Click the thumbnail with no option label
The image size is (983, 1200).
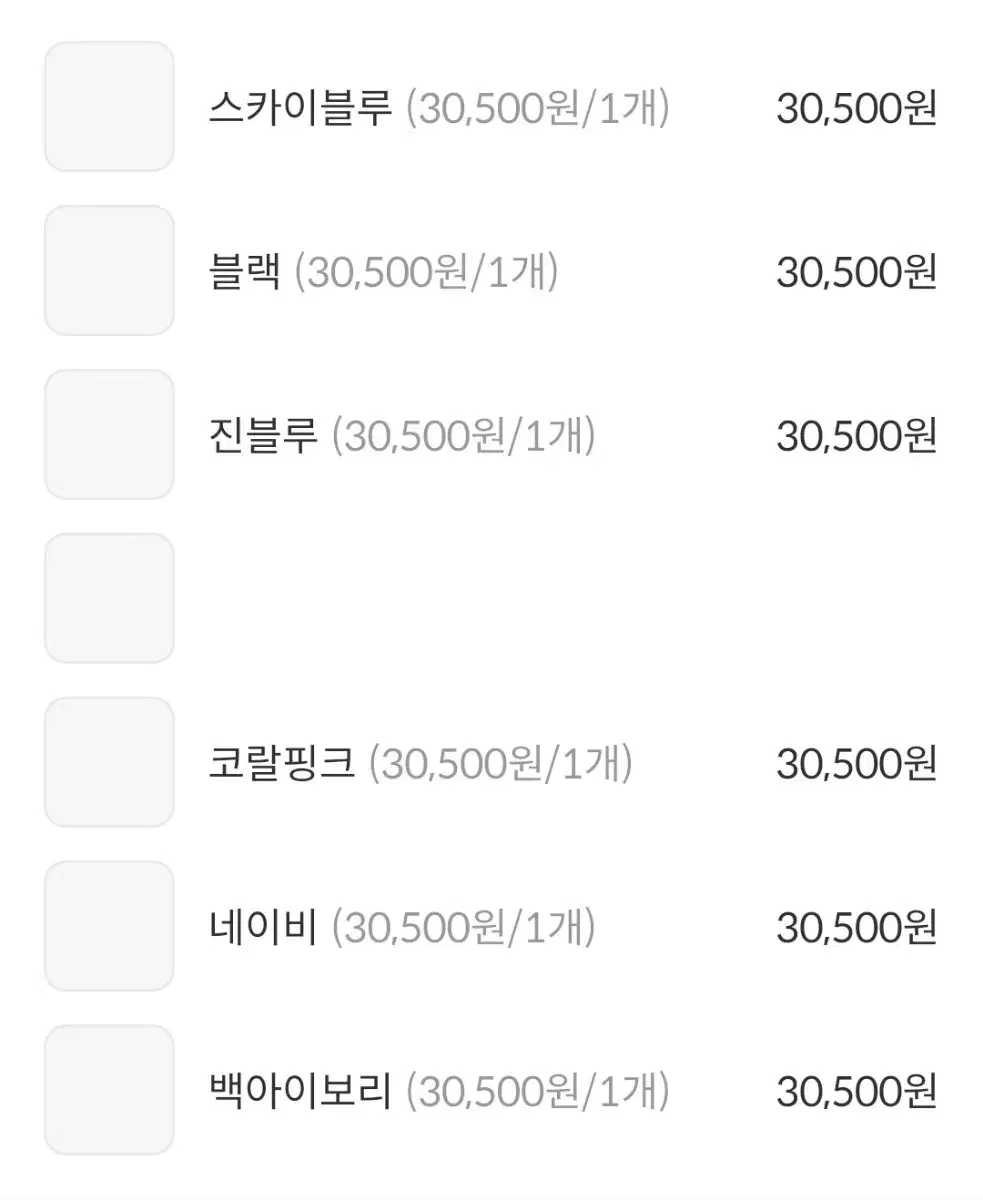(x=109, y=598)
